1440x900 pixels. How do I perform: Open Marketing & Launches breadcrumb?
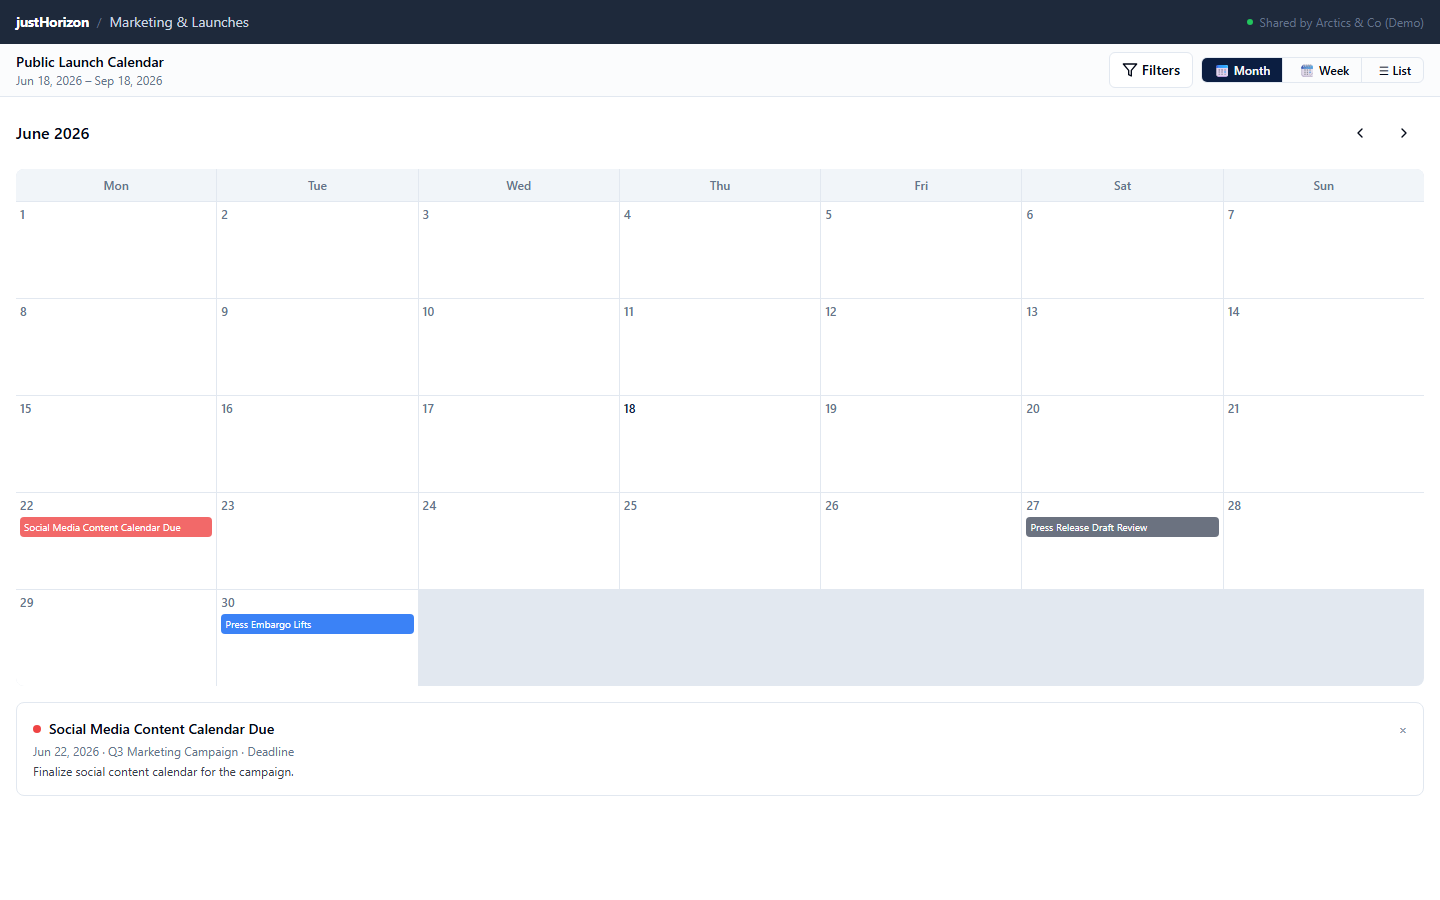(179, 22)
